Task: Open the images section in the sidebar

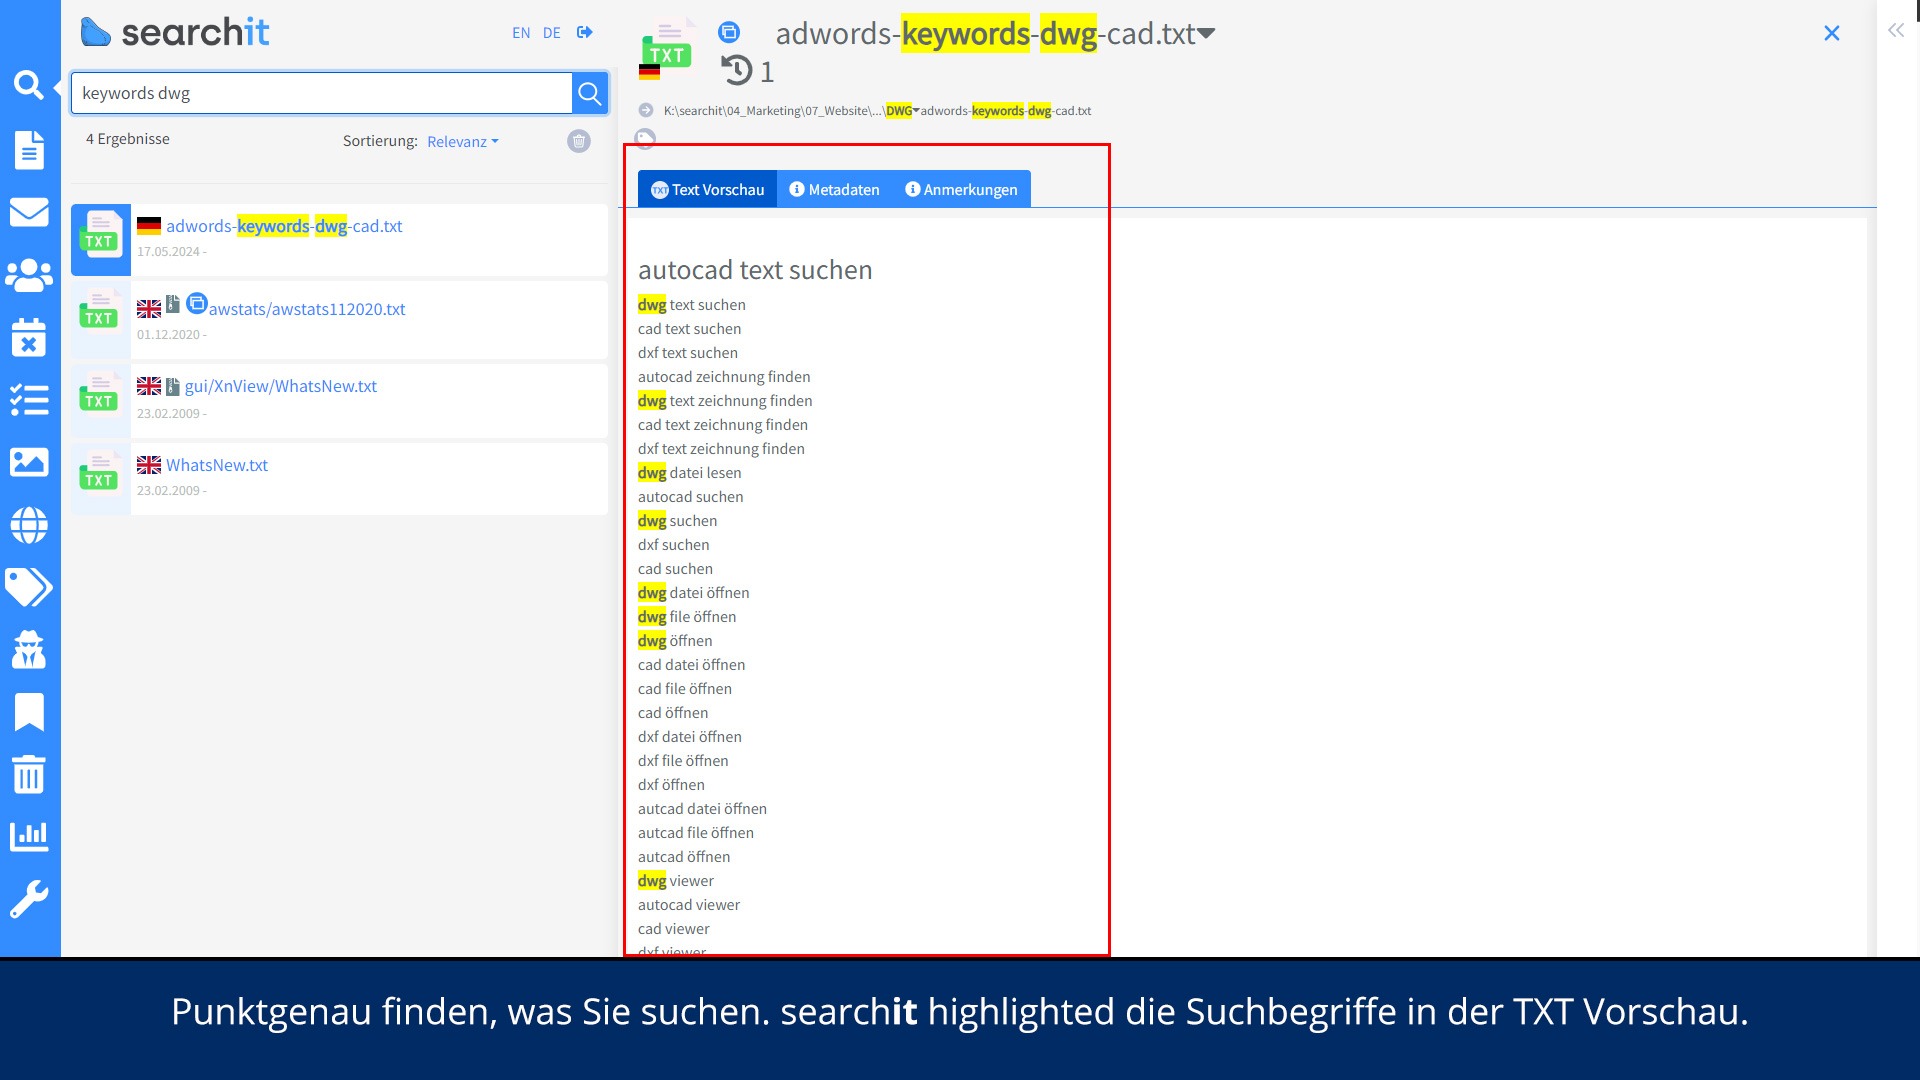Action: coord(29,462)
